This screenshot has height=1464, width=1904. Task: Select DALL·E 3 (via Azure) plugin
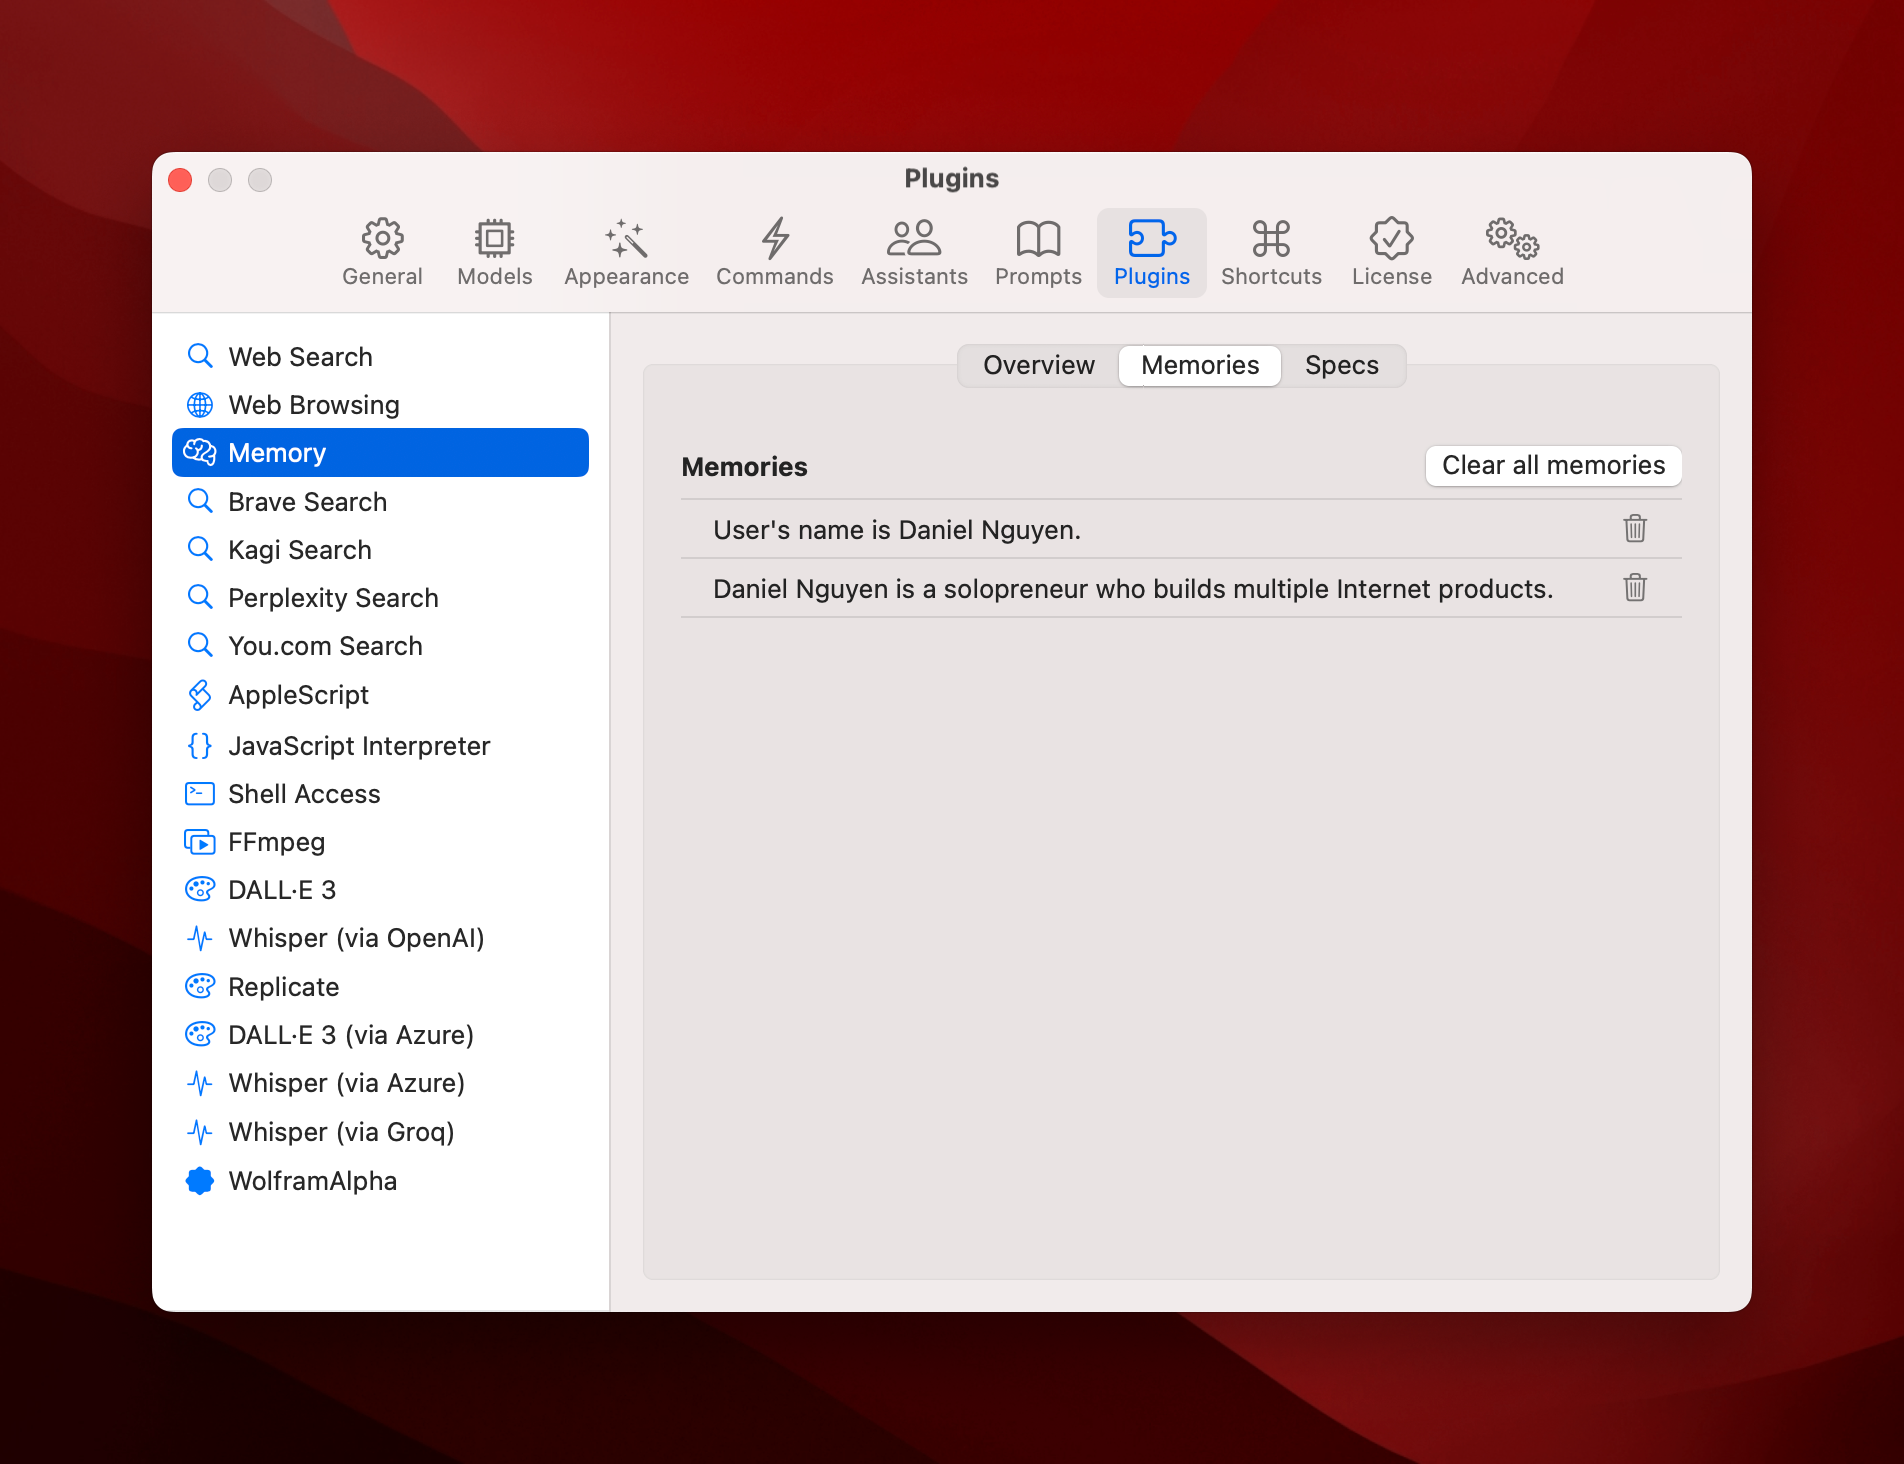point(380,1034)
